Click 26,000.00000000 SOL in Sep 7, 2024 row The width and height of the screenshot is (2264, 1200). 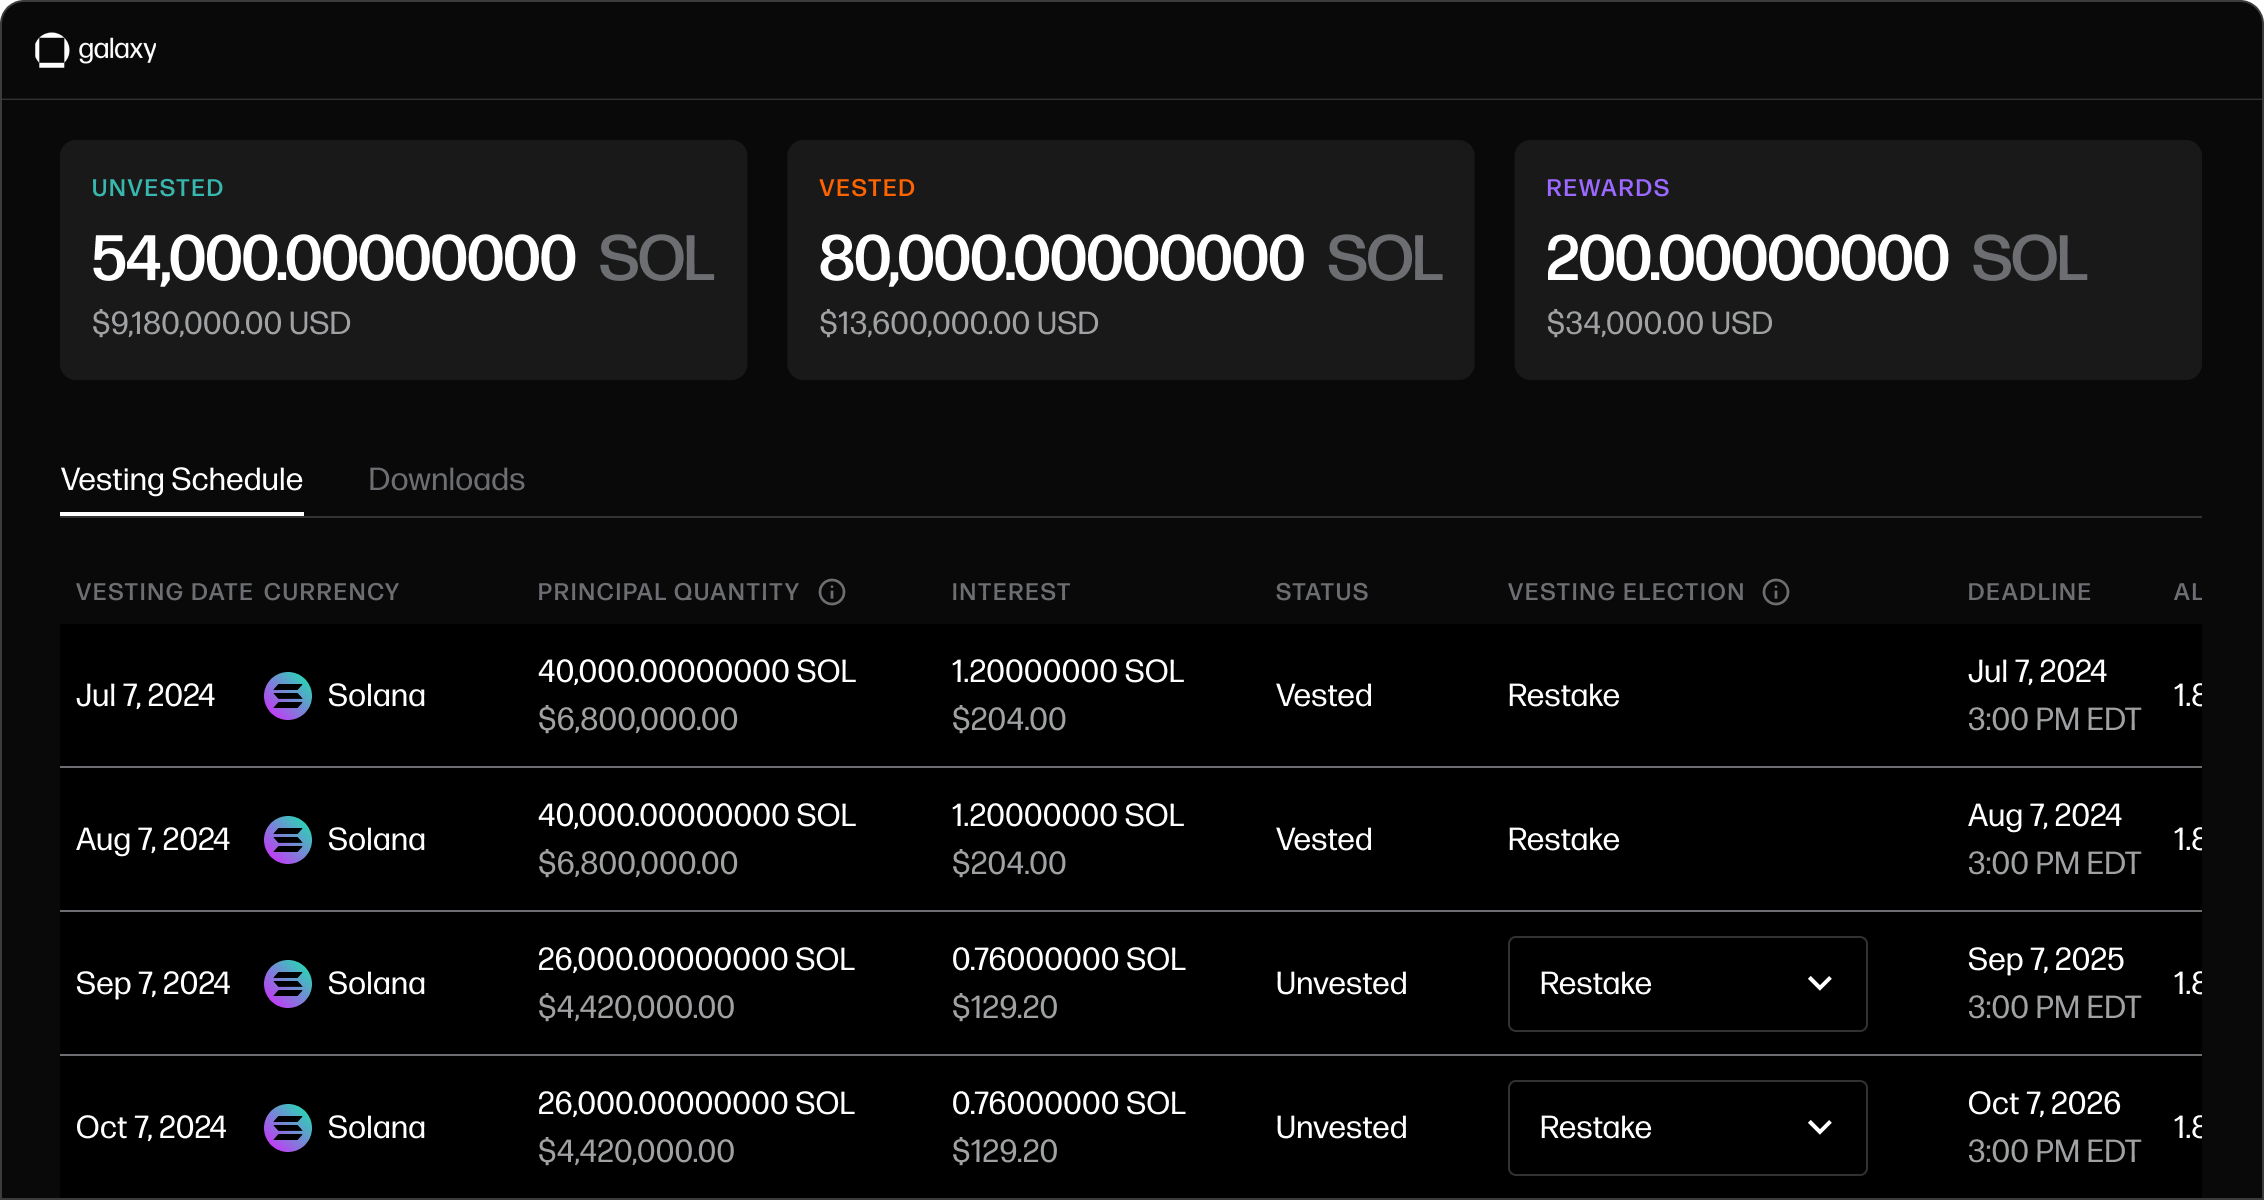tap(696, 959)
